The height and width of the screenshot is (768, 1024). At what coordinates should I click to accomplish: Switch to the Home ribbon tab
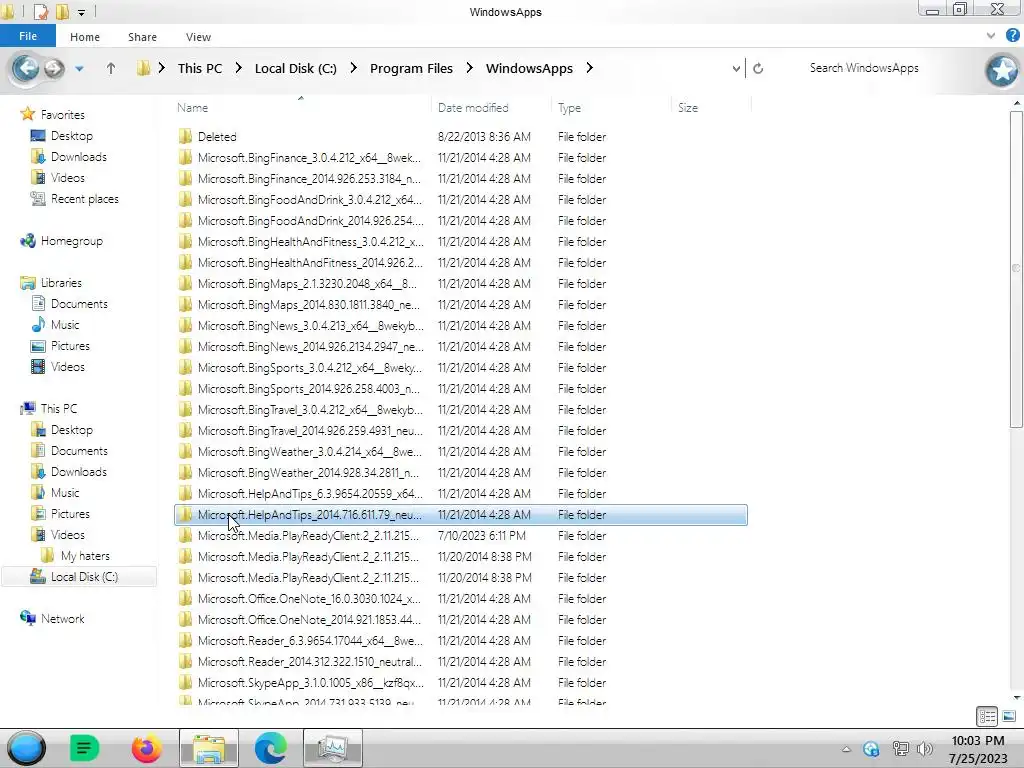coord(85,37)
